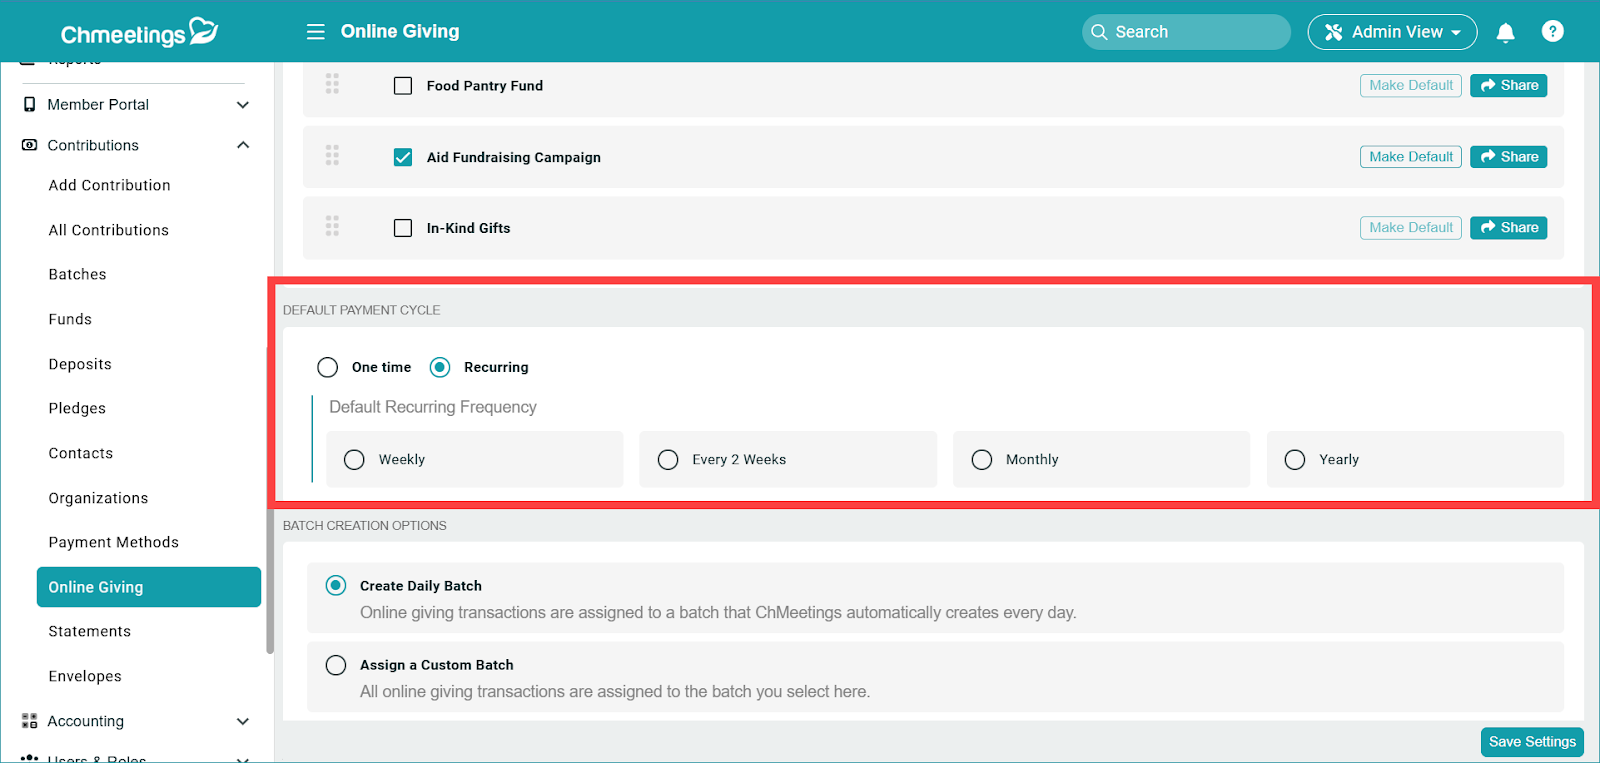Click the hamburger menu icon

[315, 32]
